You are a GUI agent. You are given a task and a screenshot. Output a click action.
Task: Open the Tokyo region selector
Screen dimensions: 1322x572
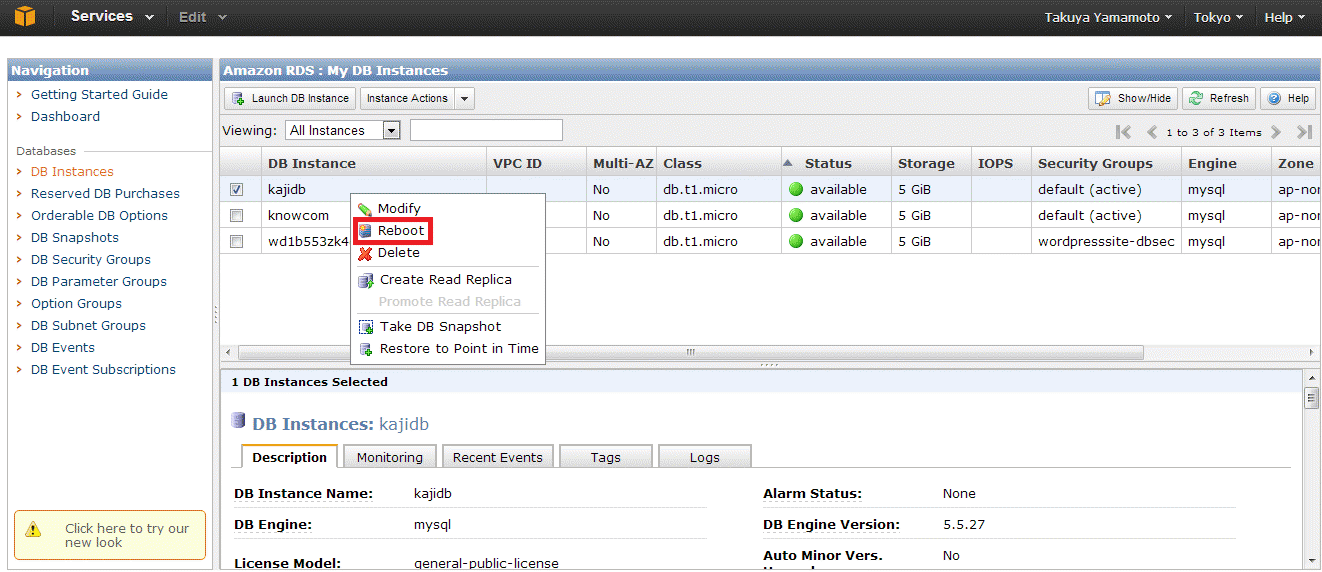tap(1218, 17)
